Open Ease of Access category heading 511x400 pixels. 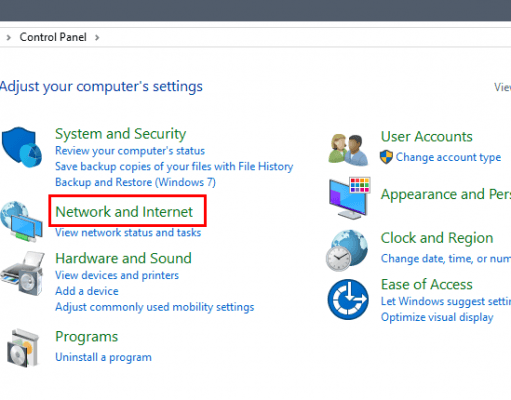pyautogui.click(x=427, y=284)
